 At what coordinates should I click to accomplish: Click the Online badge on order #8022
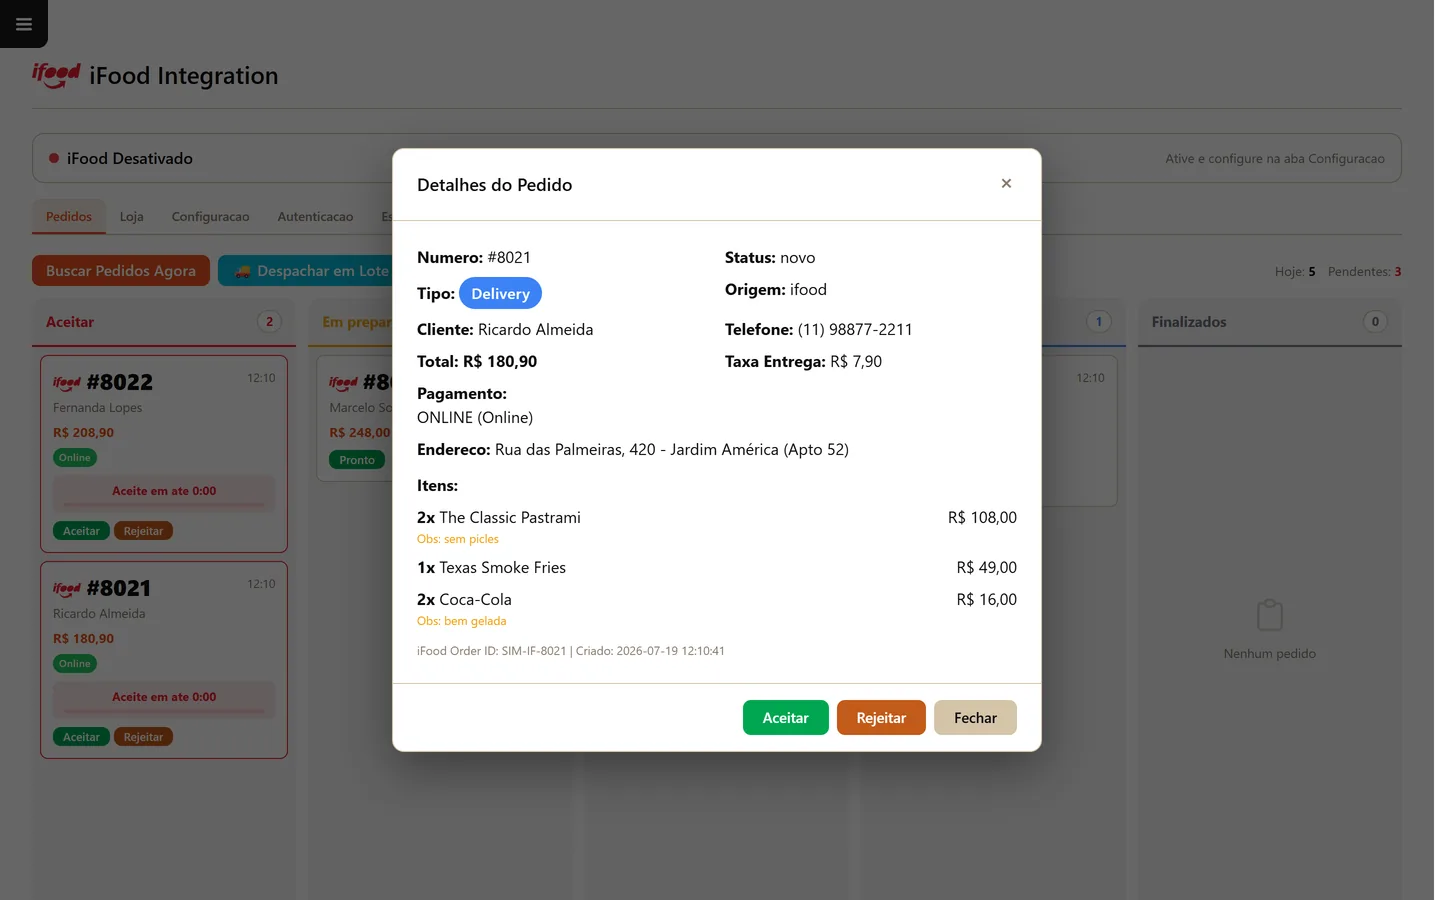click(75, 458)
